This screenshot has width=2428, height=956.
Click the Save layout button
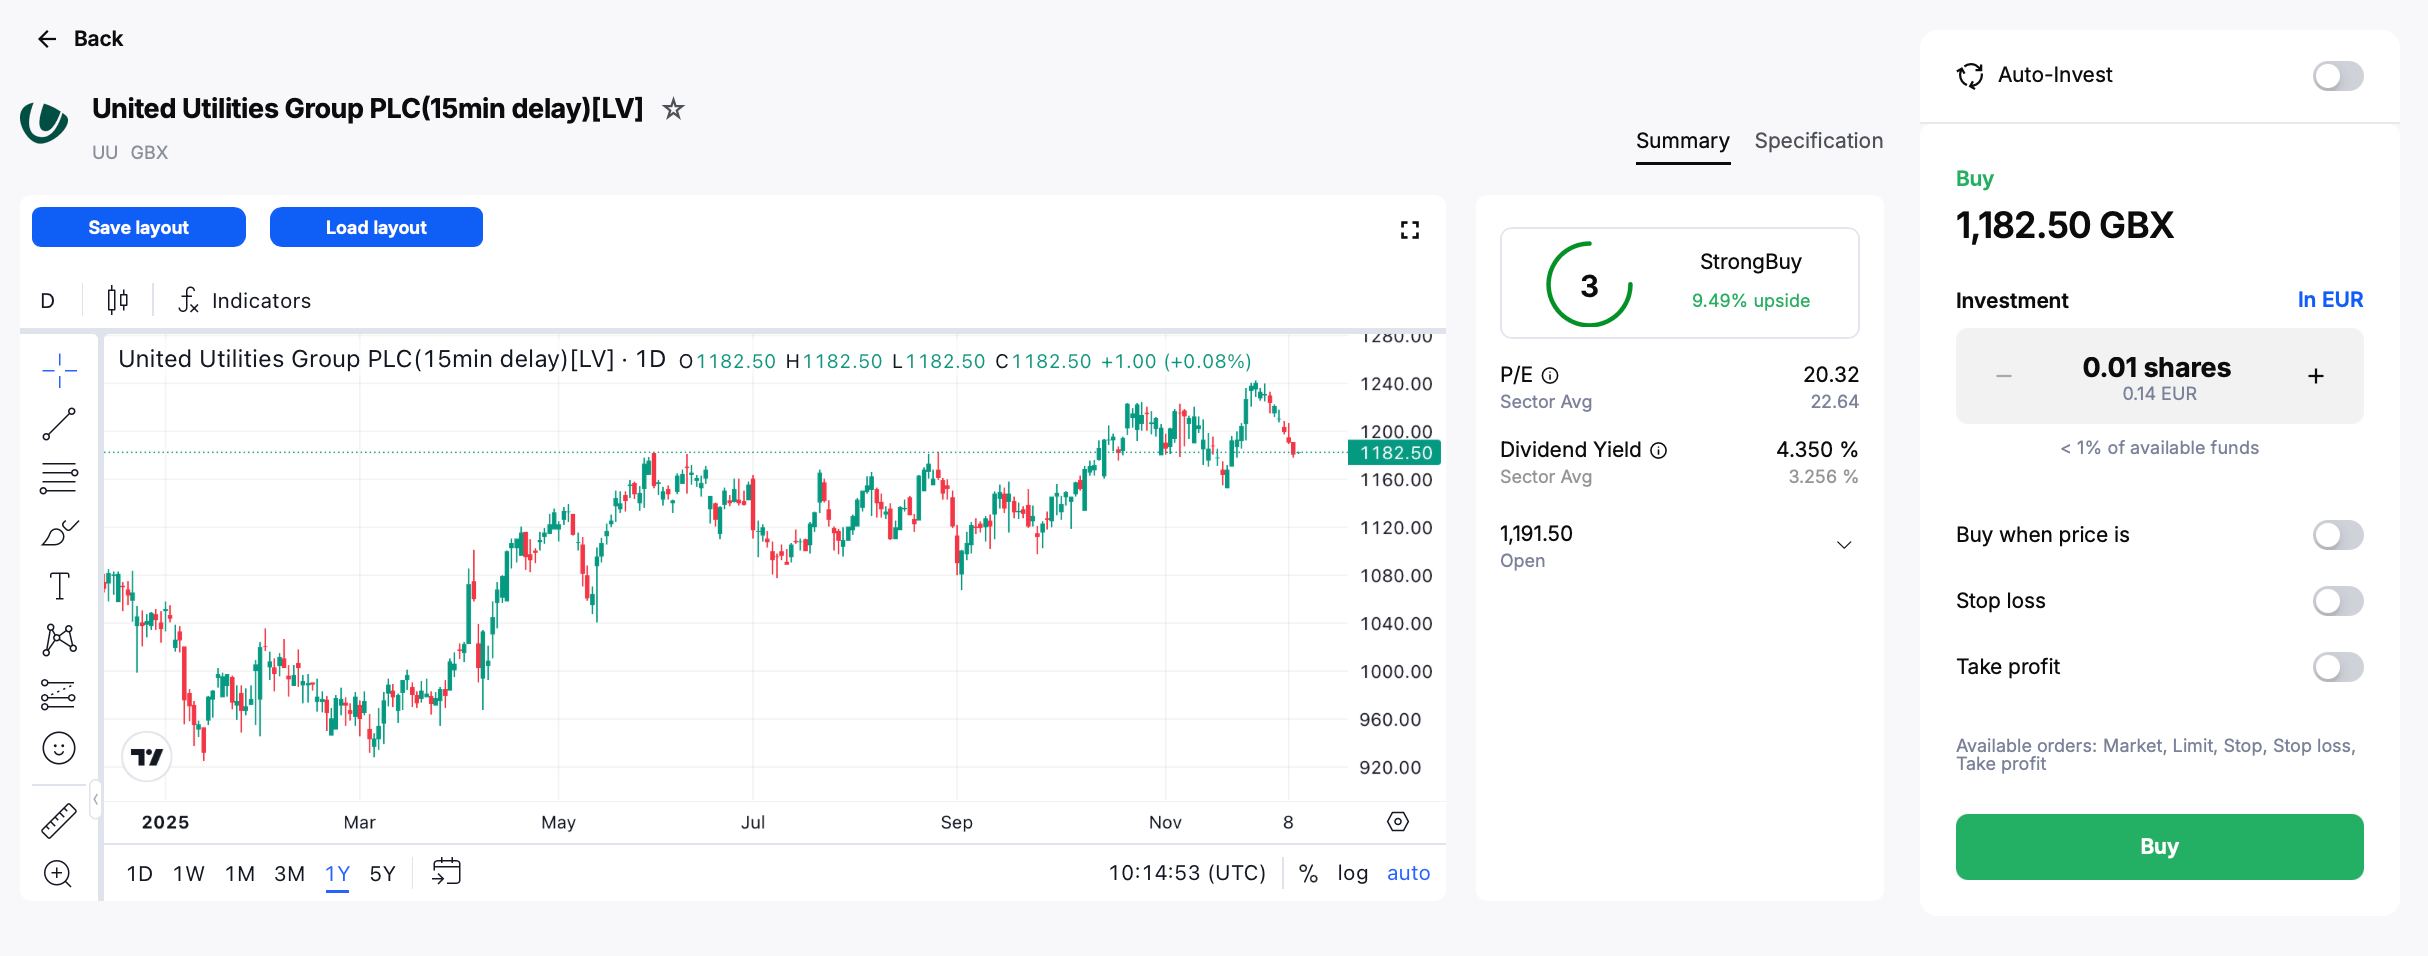(139, 227)
